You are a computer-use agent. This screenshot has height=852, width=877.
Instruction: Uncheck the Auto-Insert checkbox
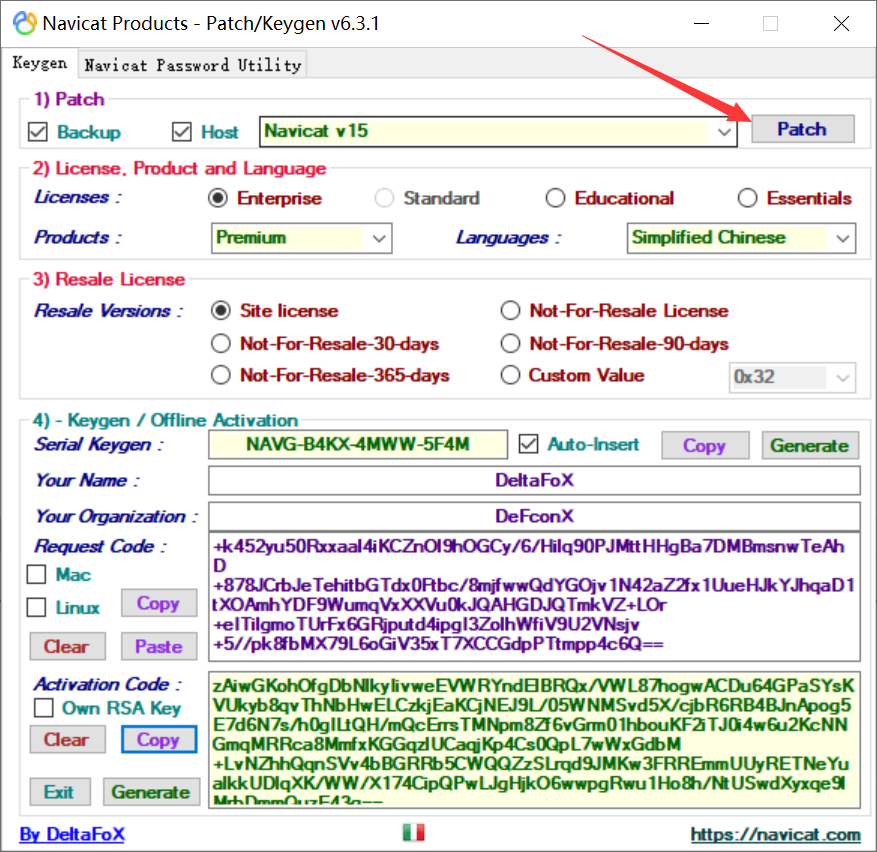tap(529, 444)
